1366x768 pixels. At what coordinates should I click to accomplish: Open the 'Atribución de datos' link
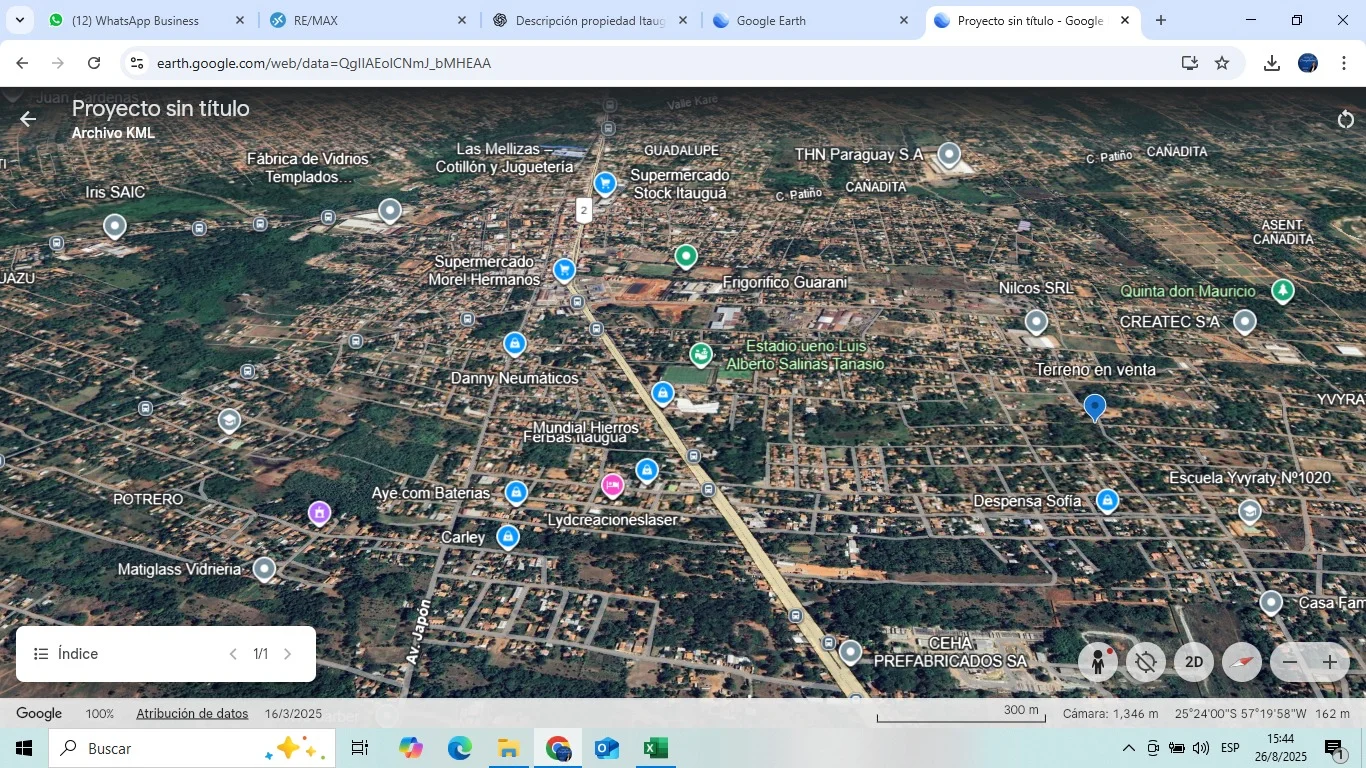click(192, 713)
